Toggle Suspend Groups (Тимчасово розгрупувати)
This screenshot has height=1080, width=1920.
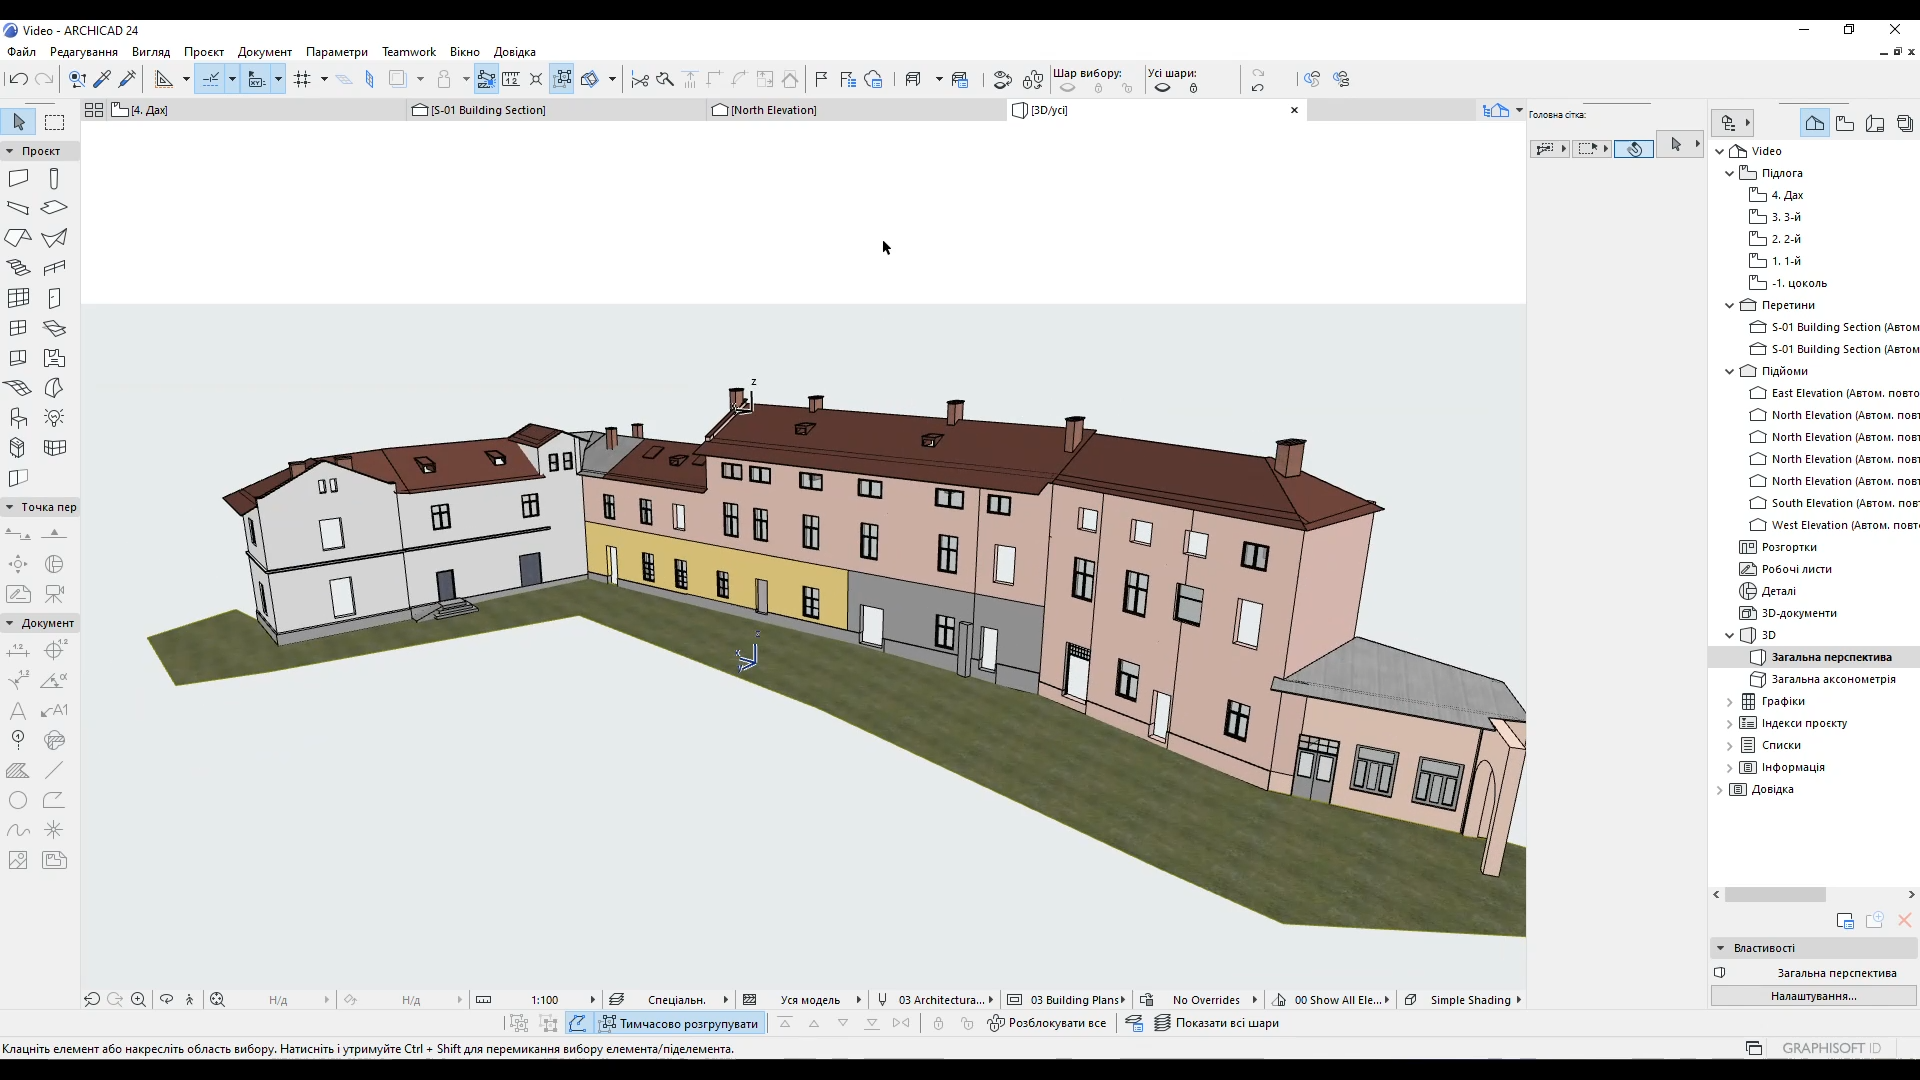tap(680, 1023)
